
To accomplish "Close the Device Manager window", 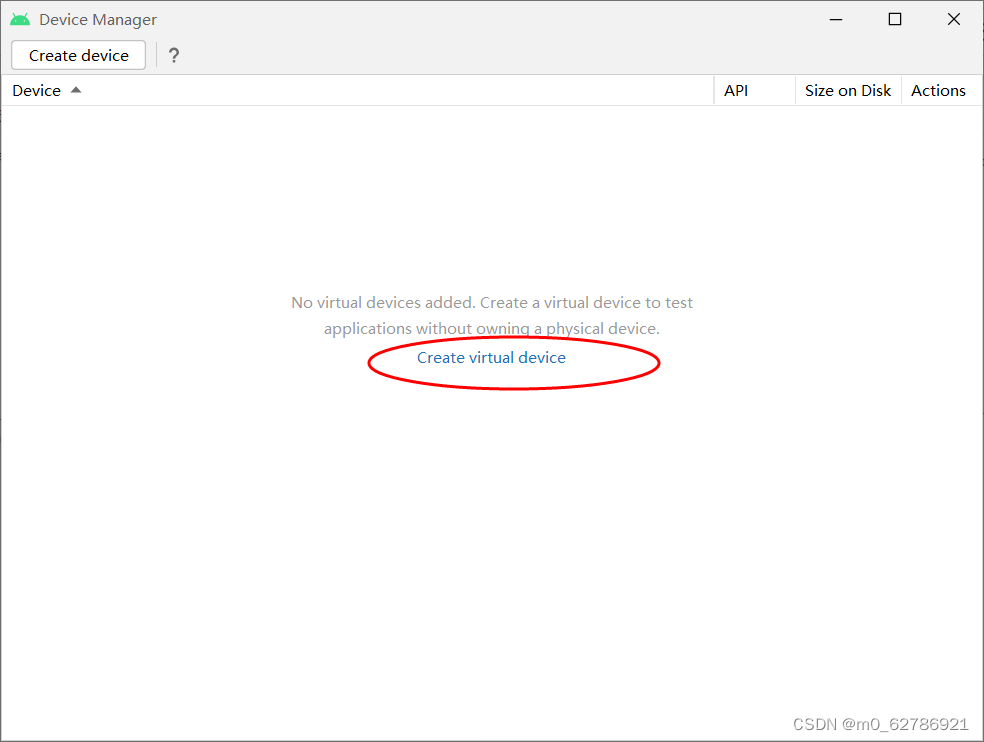I will pos(952,18).
